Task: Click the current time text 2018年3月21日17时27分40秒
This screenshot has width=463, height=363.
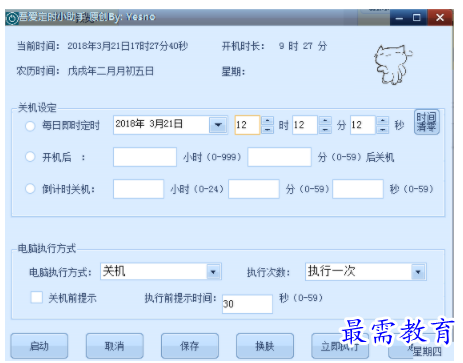Action: 128,46
